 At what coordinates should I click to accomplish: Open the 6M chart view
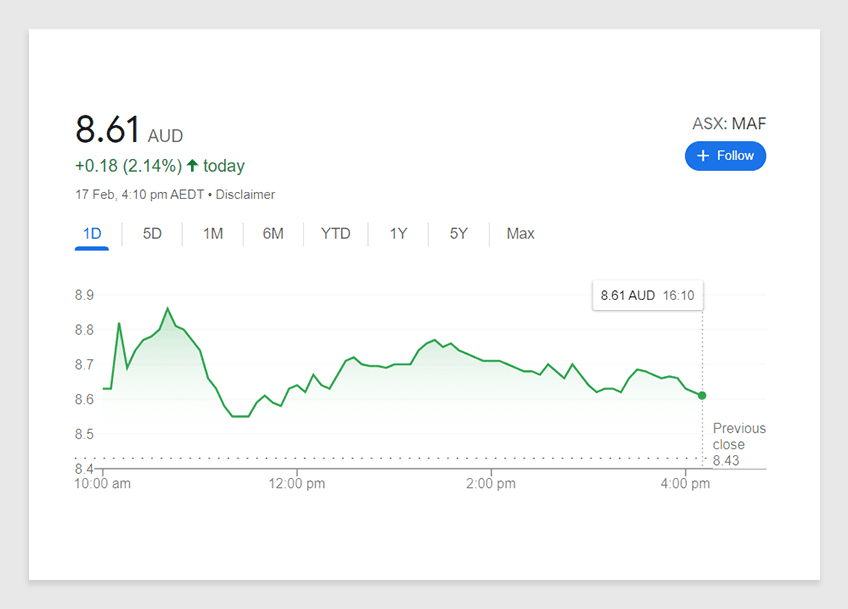pyautogui.click(x=273, y=234)
